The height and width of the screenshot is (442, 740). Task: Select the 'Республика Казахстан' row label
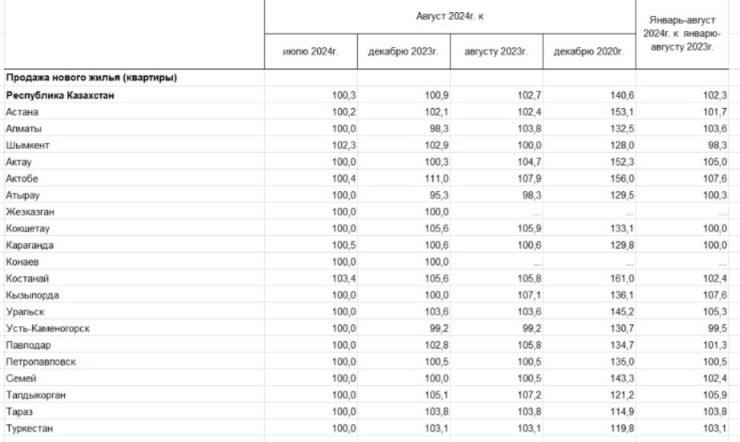pos(60,95)
